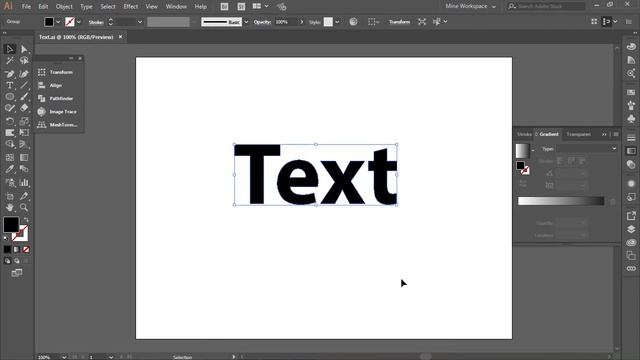
Task: Select the Eyedropper tool
Action: coord(10,169)
